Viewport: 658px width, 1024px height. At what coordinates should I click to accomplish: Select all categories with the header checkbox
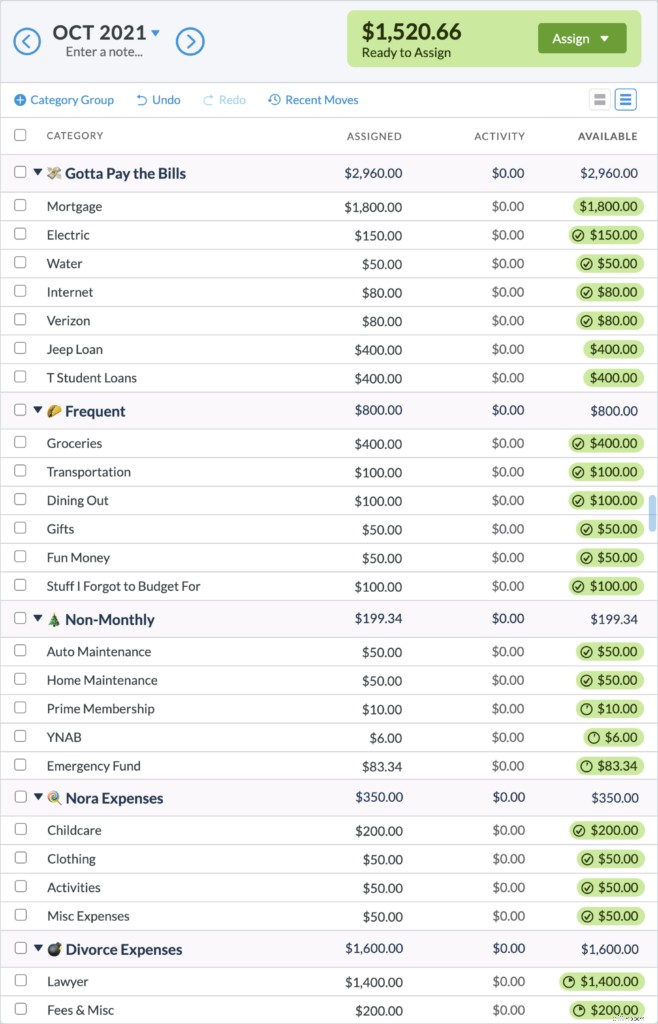click(21, 136)
